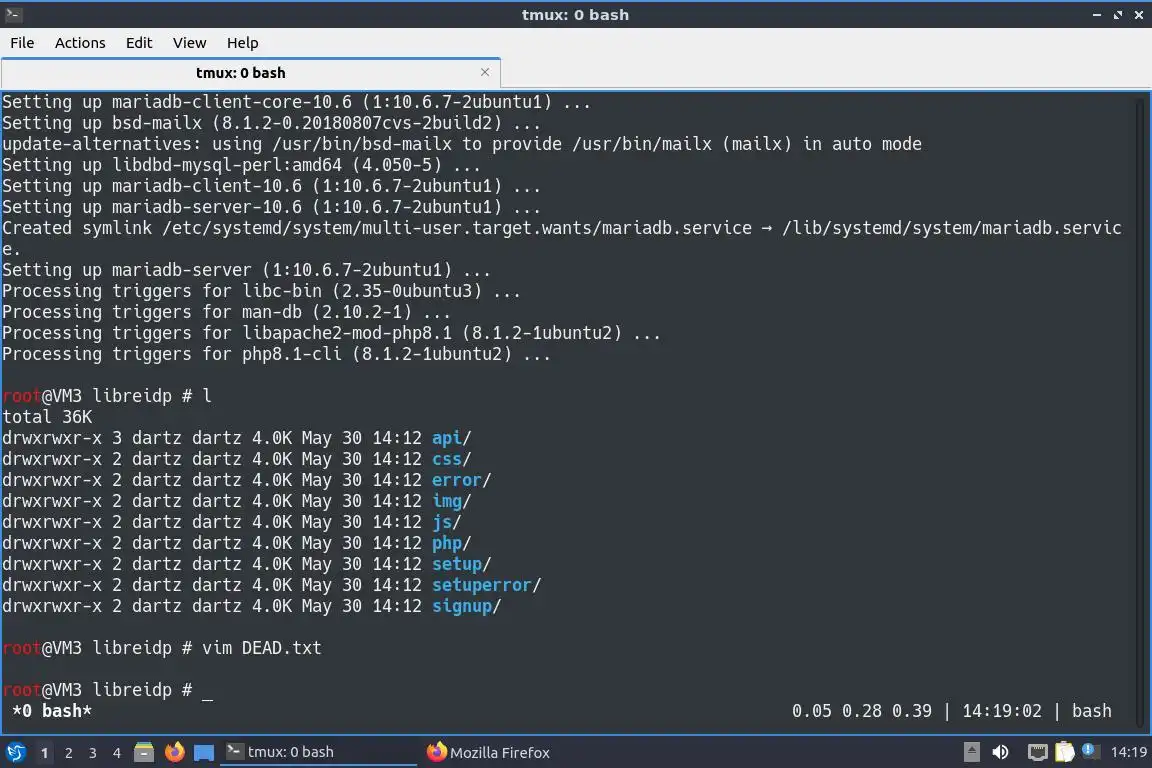1152x768 pixels.
Task: Open the Edit menu
Action: [x=139, y=43]
